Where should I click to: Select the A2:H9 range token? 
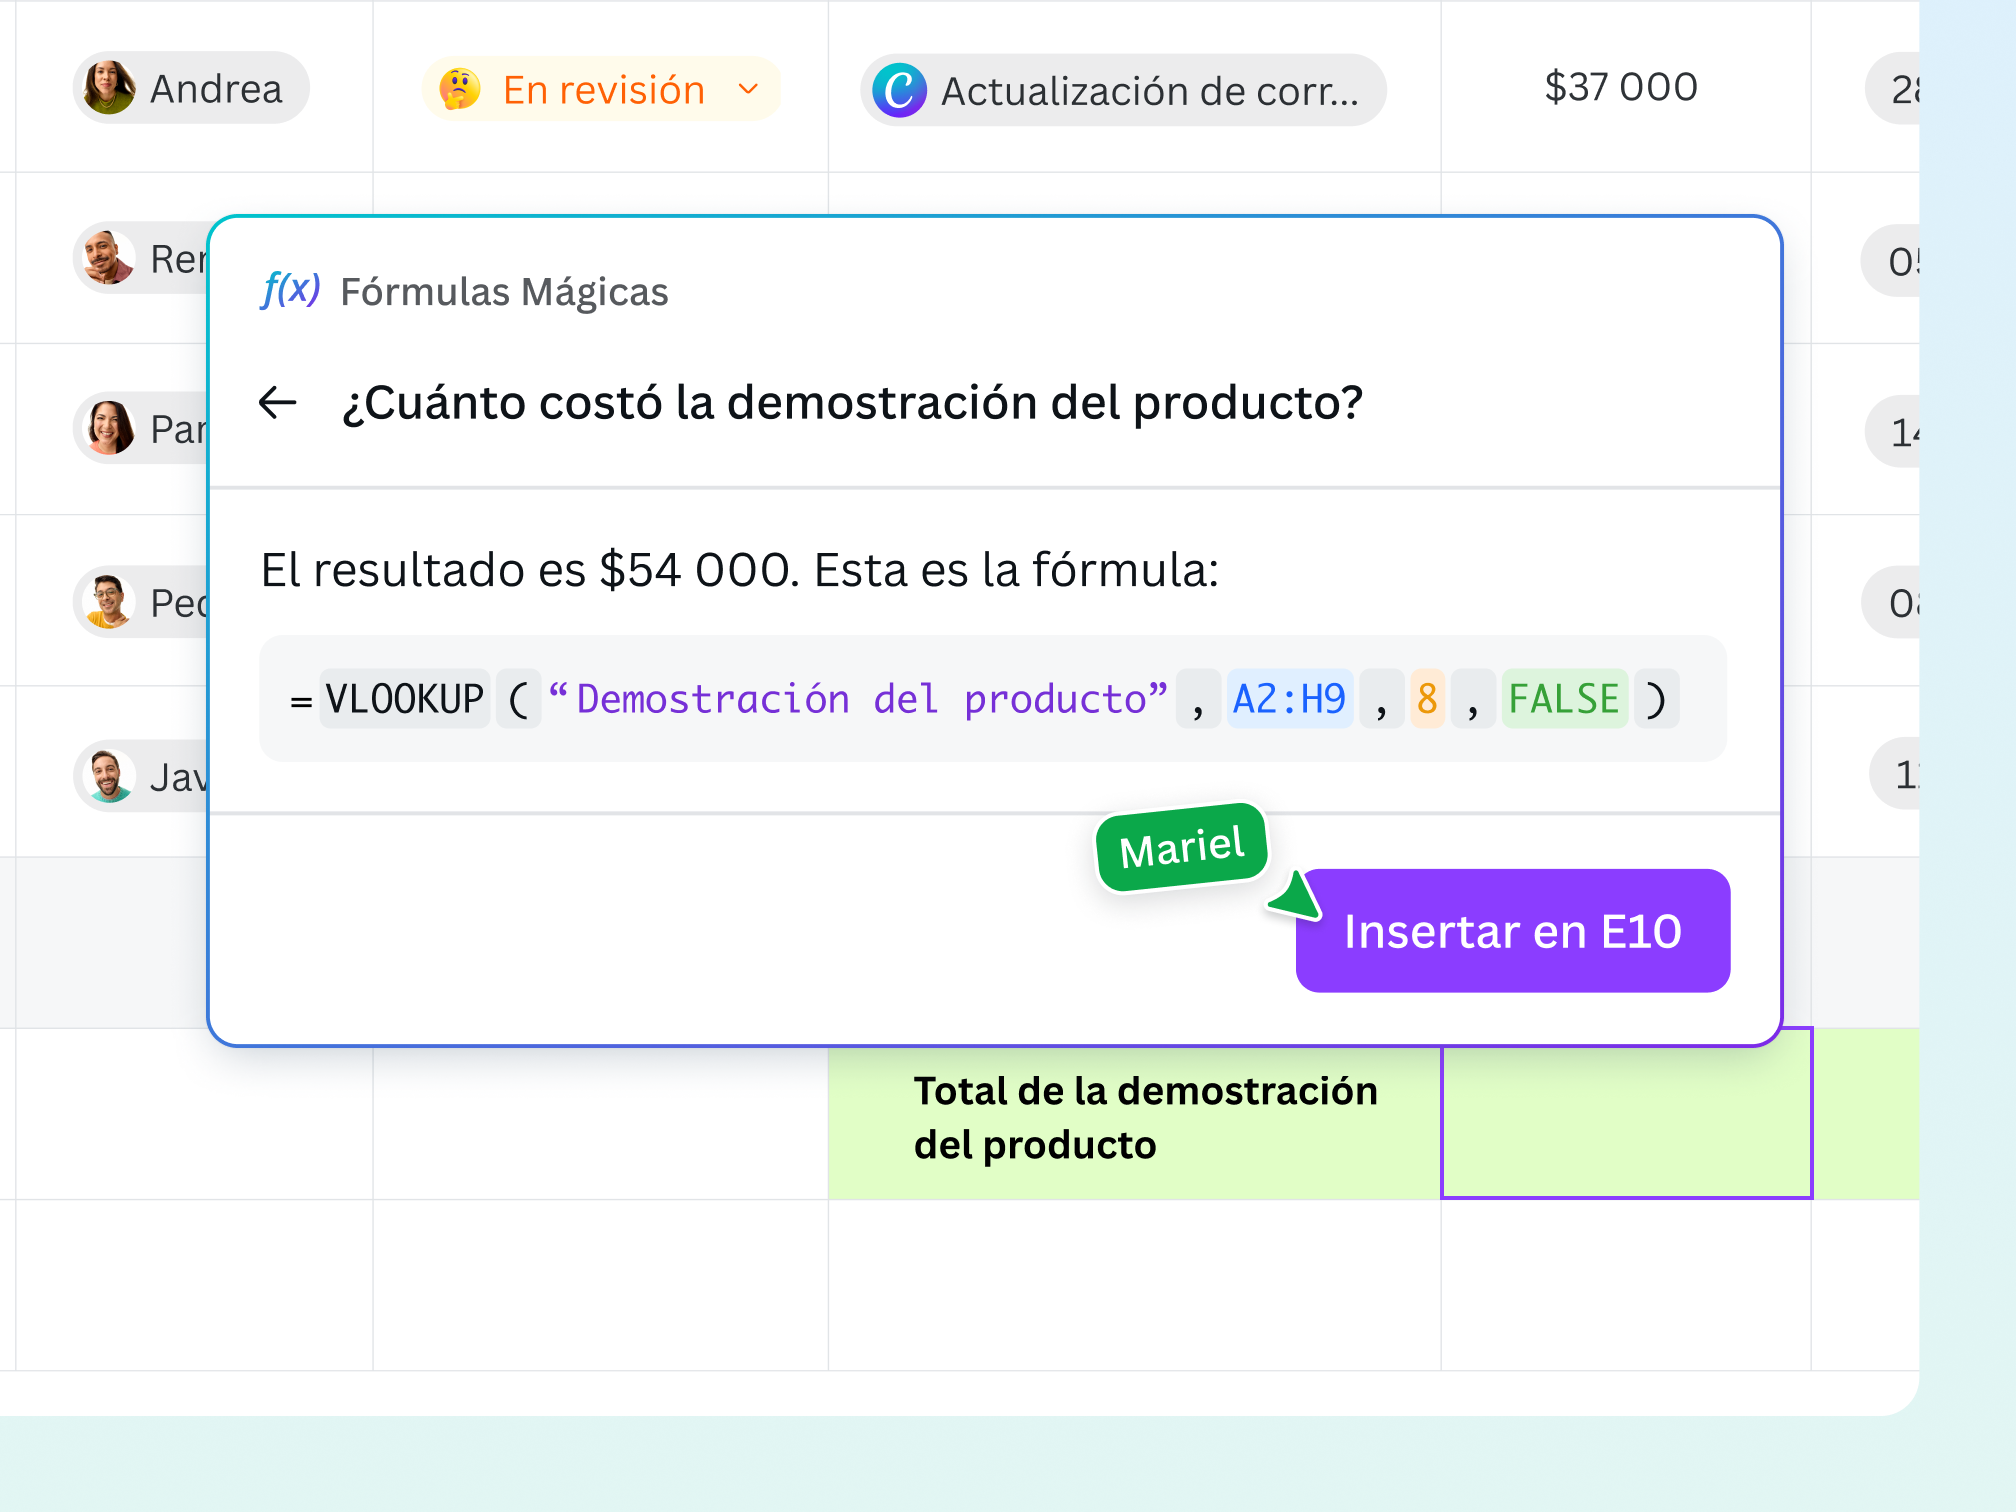[1290, 698]
